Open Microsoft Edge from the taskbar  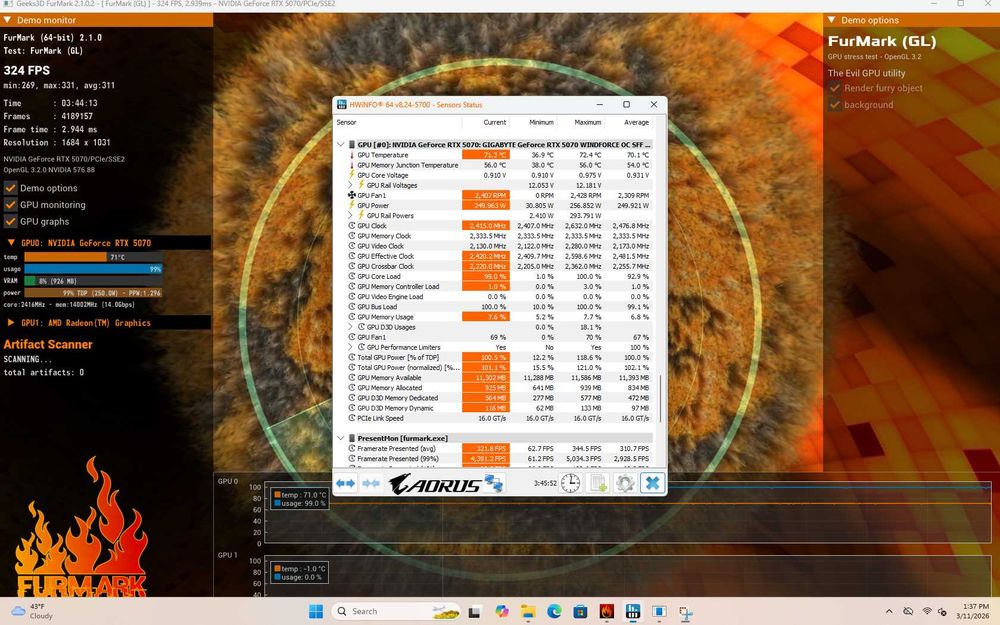coord(554,612)
